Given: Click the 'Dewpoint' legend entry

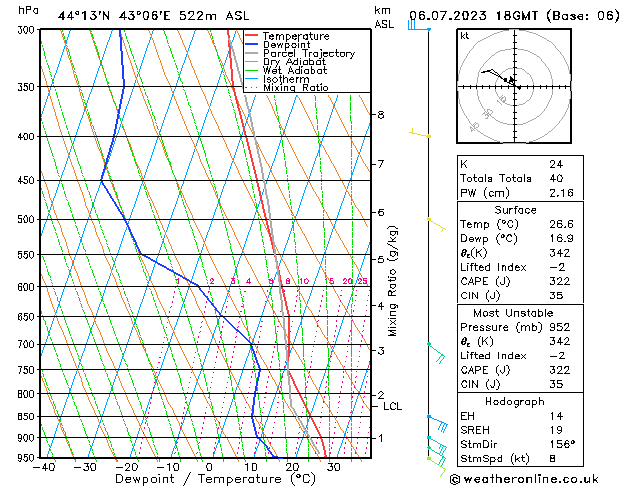Looking at the screenshot, I should 286,45.
